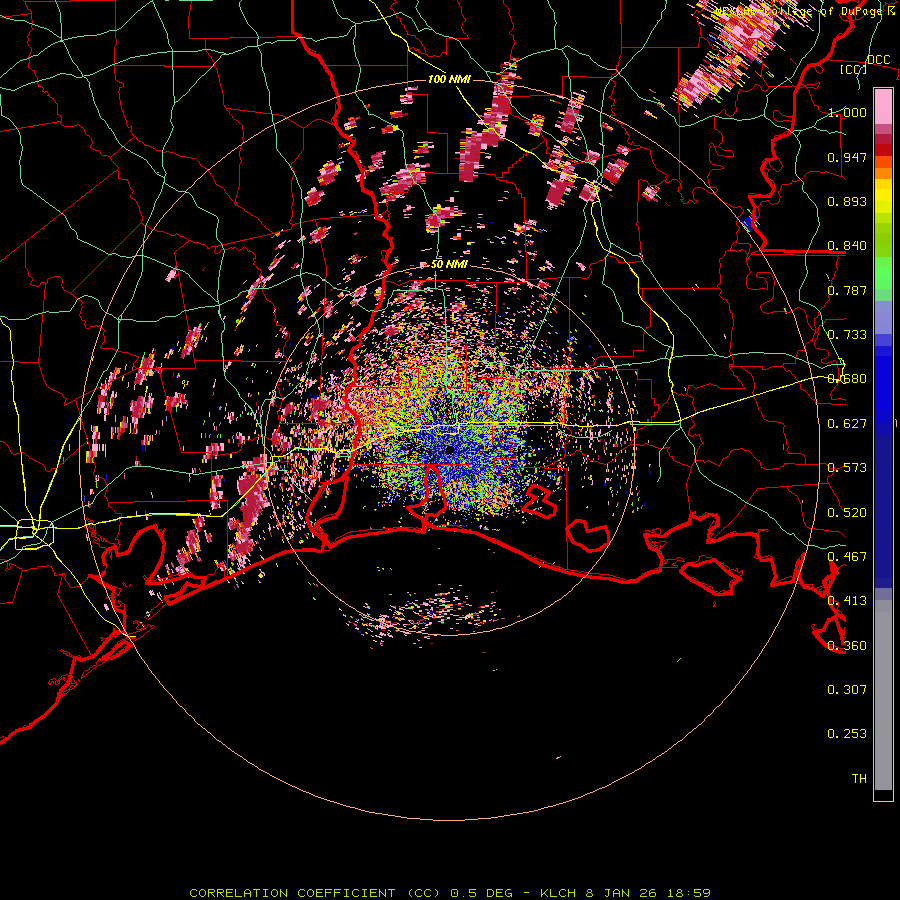Click the 0.253 legend value
The height and width of the screenshot is (900, 900).
847,734
